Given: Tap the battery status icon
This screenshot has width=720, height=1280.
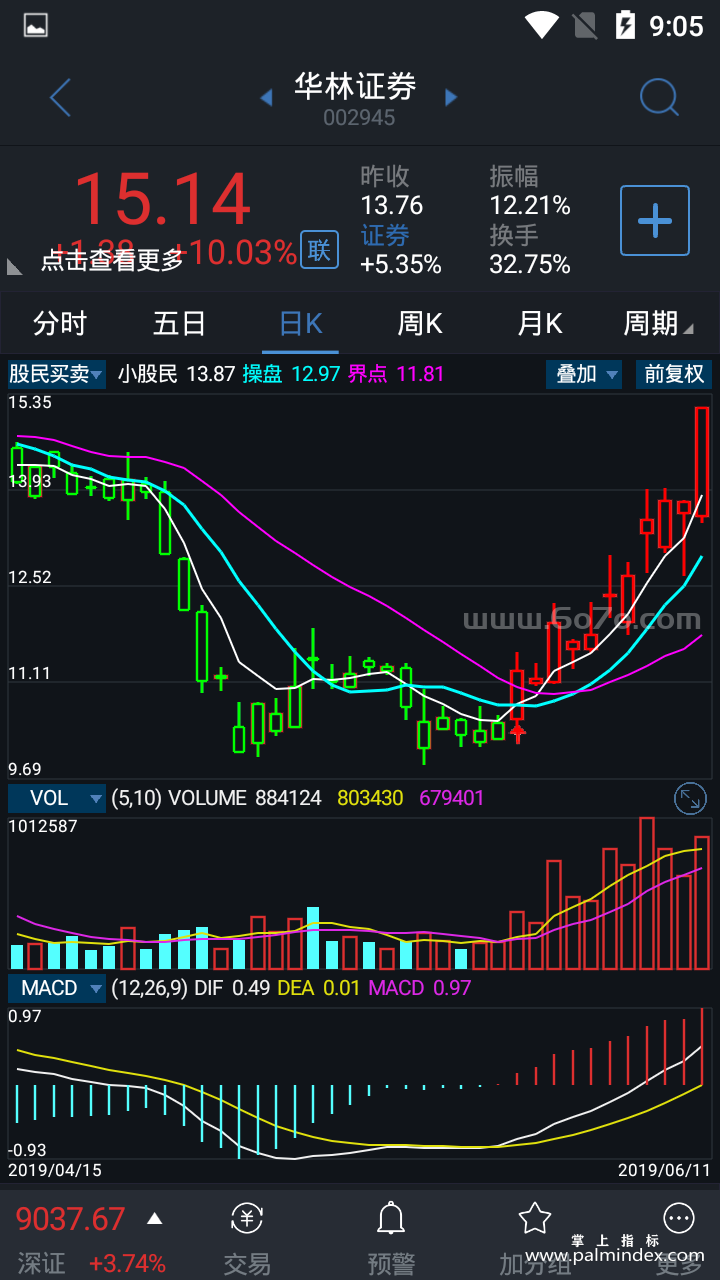Looking at the screenshot, I should [625, 25].
